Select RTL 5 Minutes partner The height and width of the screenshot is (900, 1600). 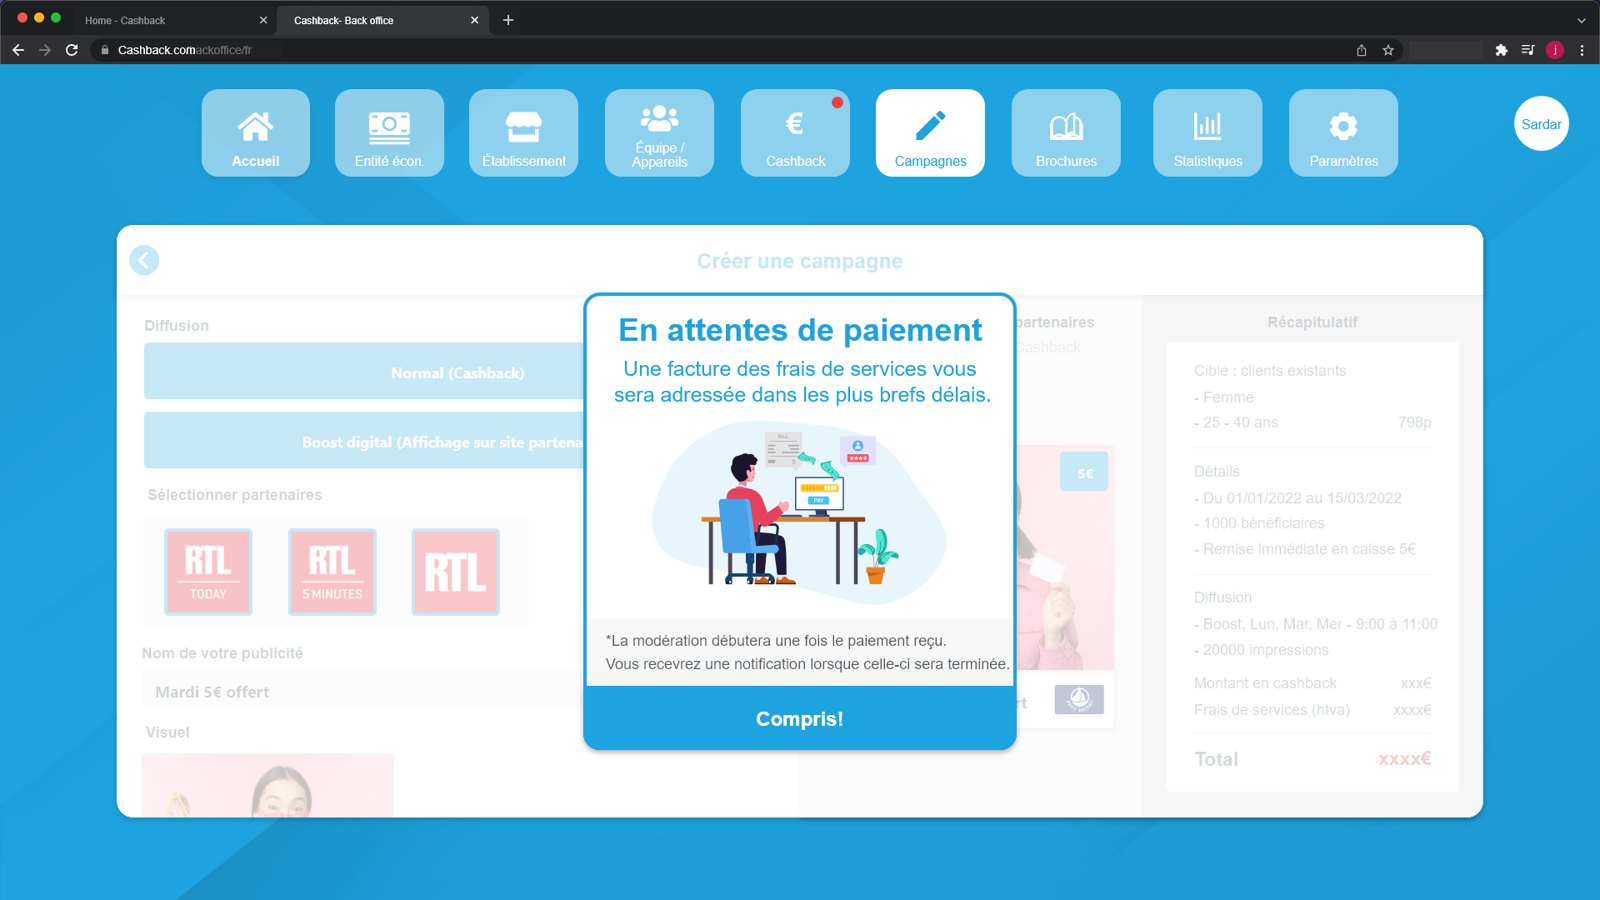click(x=332, y=572)
